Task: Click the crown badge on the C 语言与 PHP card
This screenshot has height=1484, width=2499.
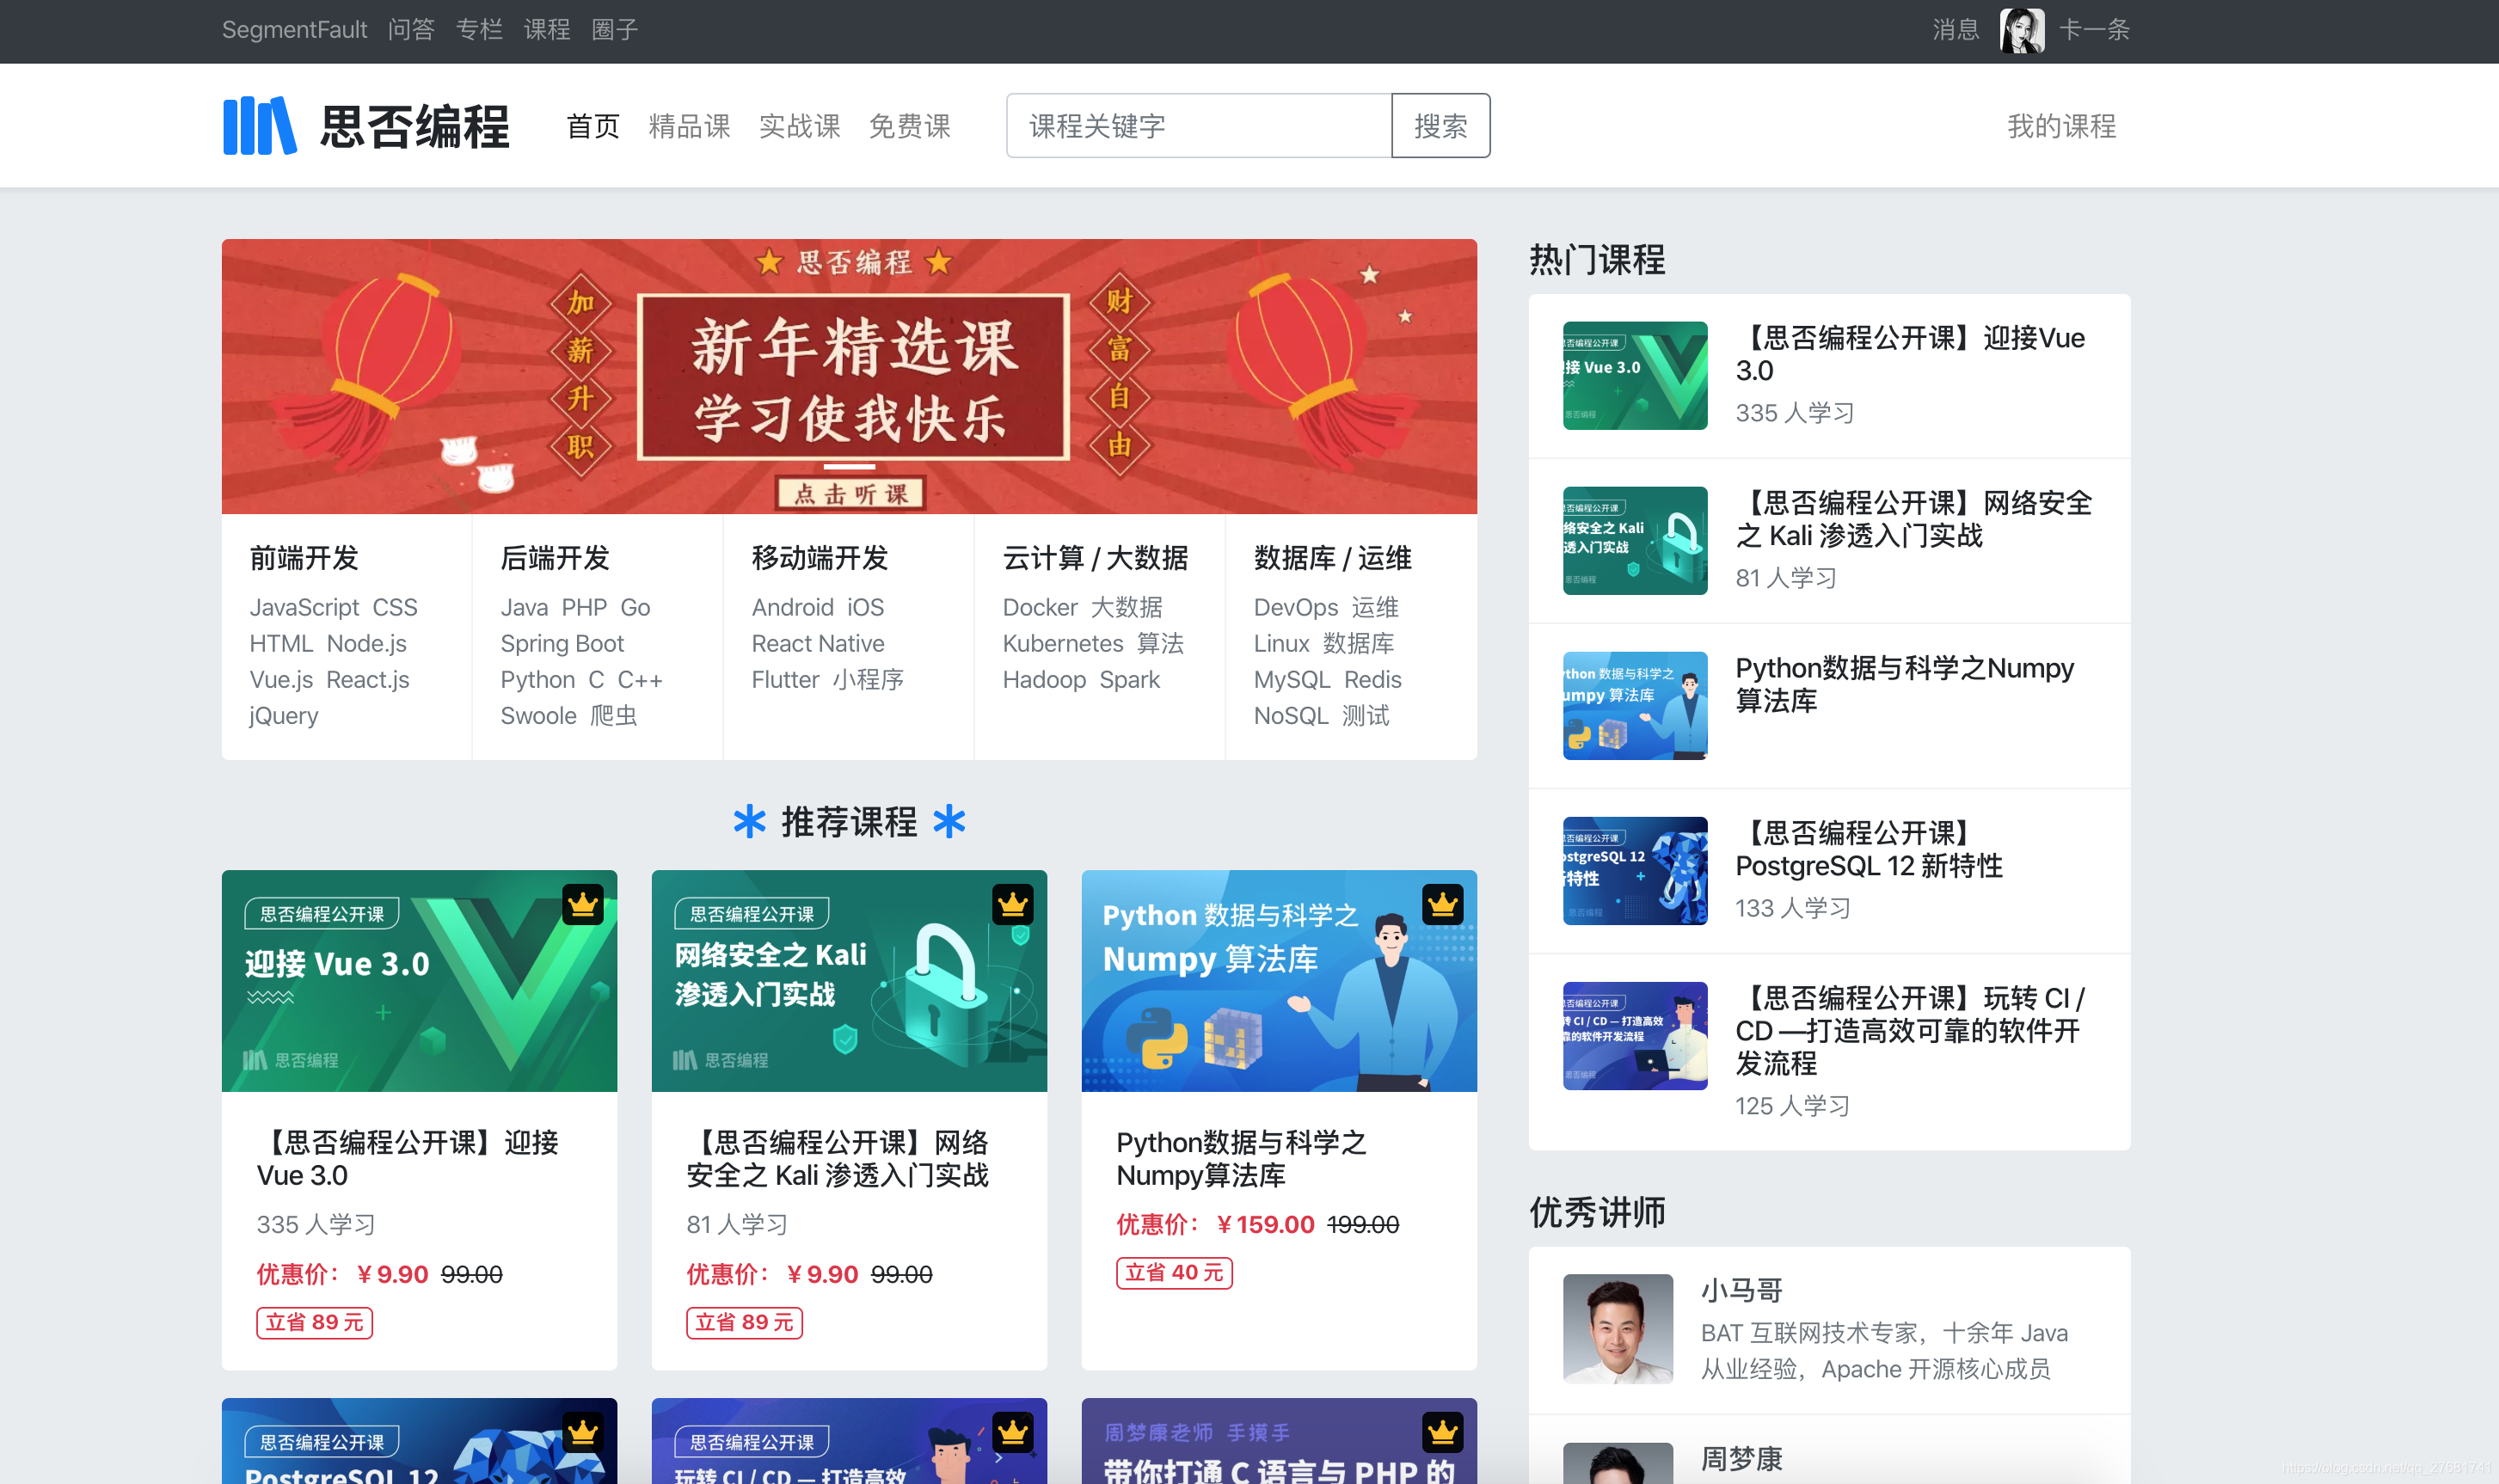Action: pyautogui.click(x=1443, y=1432)
